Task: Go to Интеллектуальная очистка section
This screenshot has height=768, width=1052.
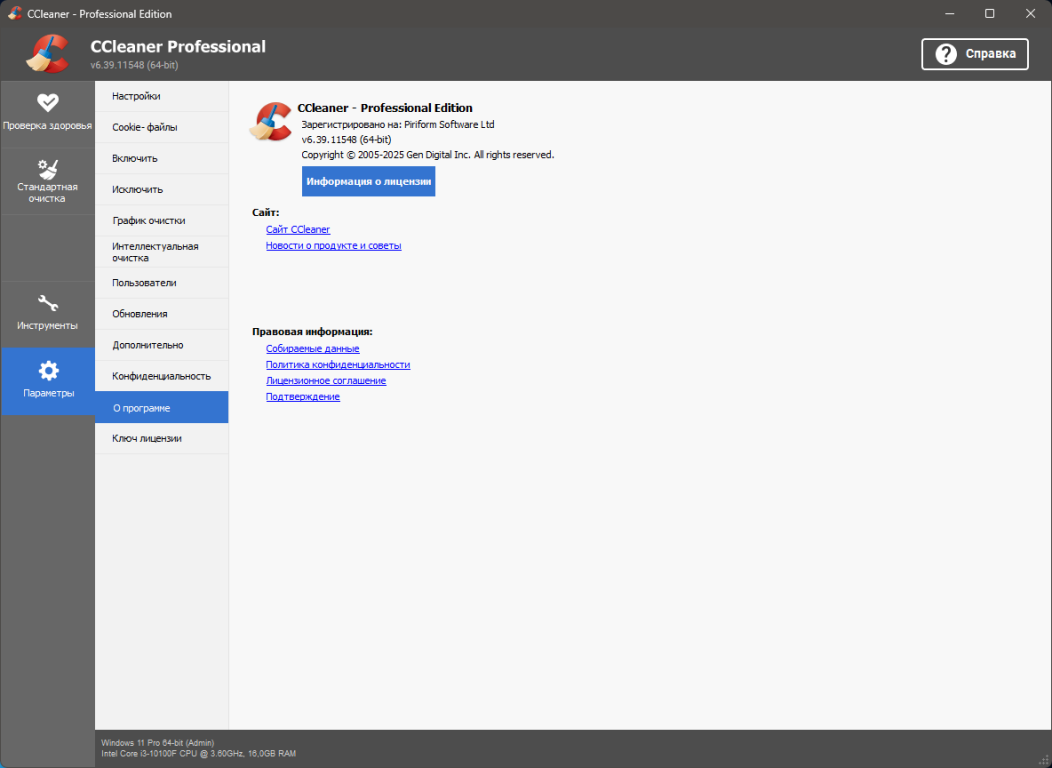Action: click(155, 252)
